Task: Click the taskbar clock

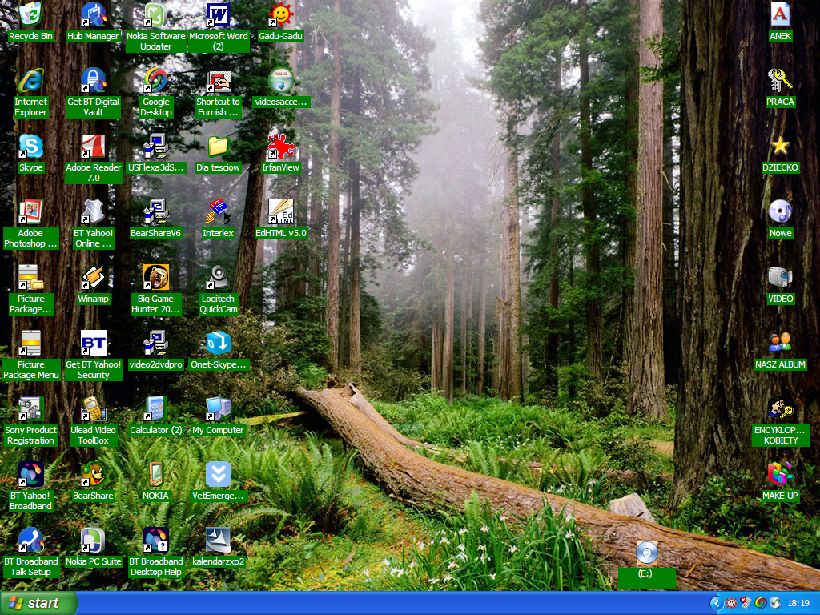Action: (x=799, y=603)
